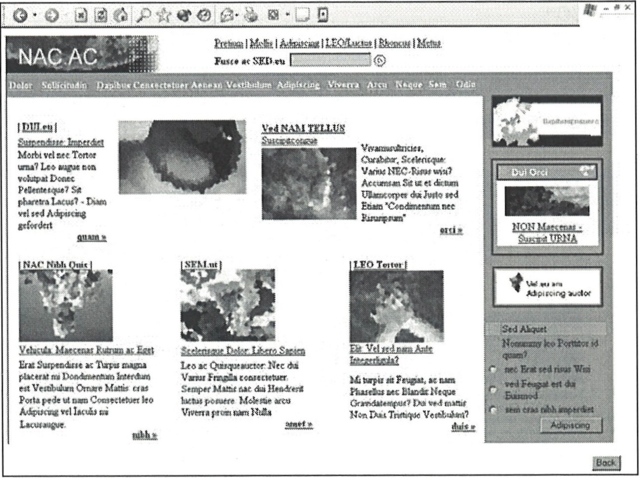Open the Neque Sem navigation item
Screen dimensions: 640x478
(x=421, y=85)
